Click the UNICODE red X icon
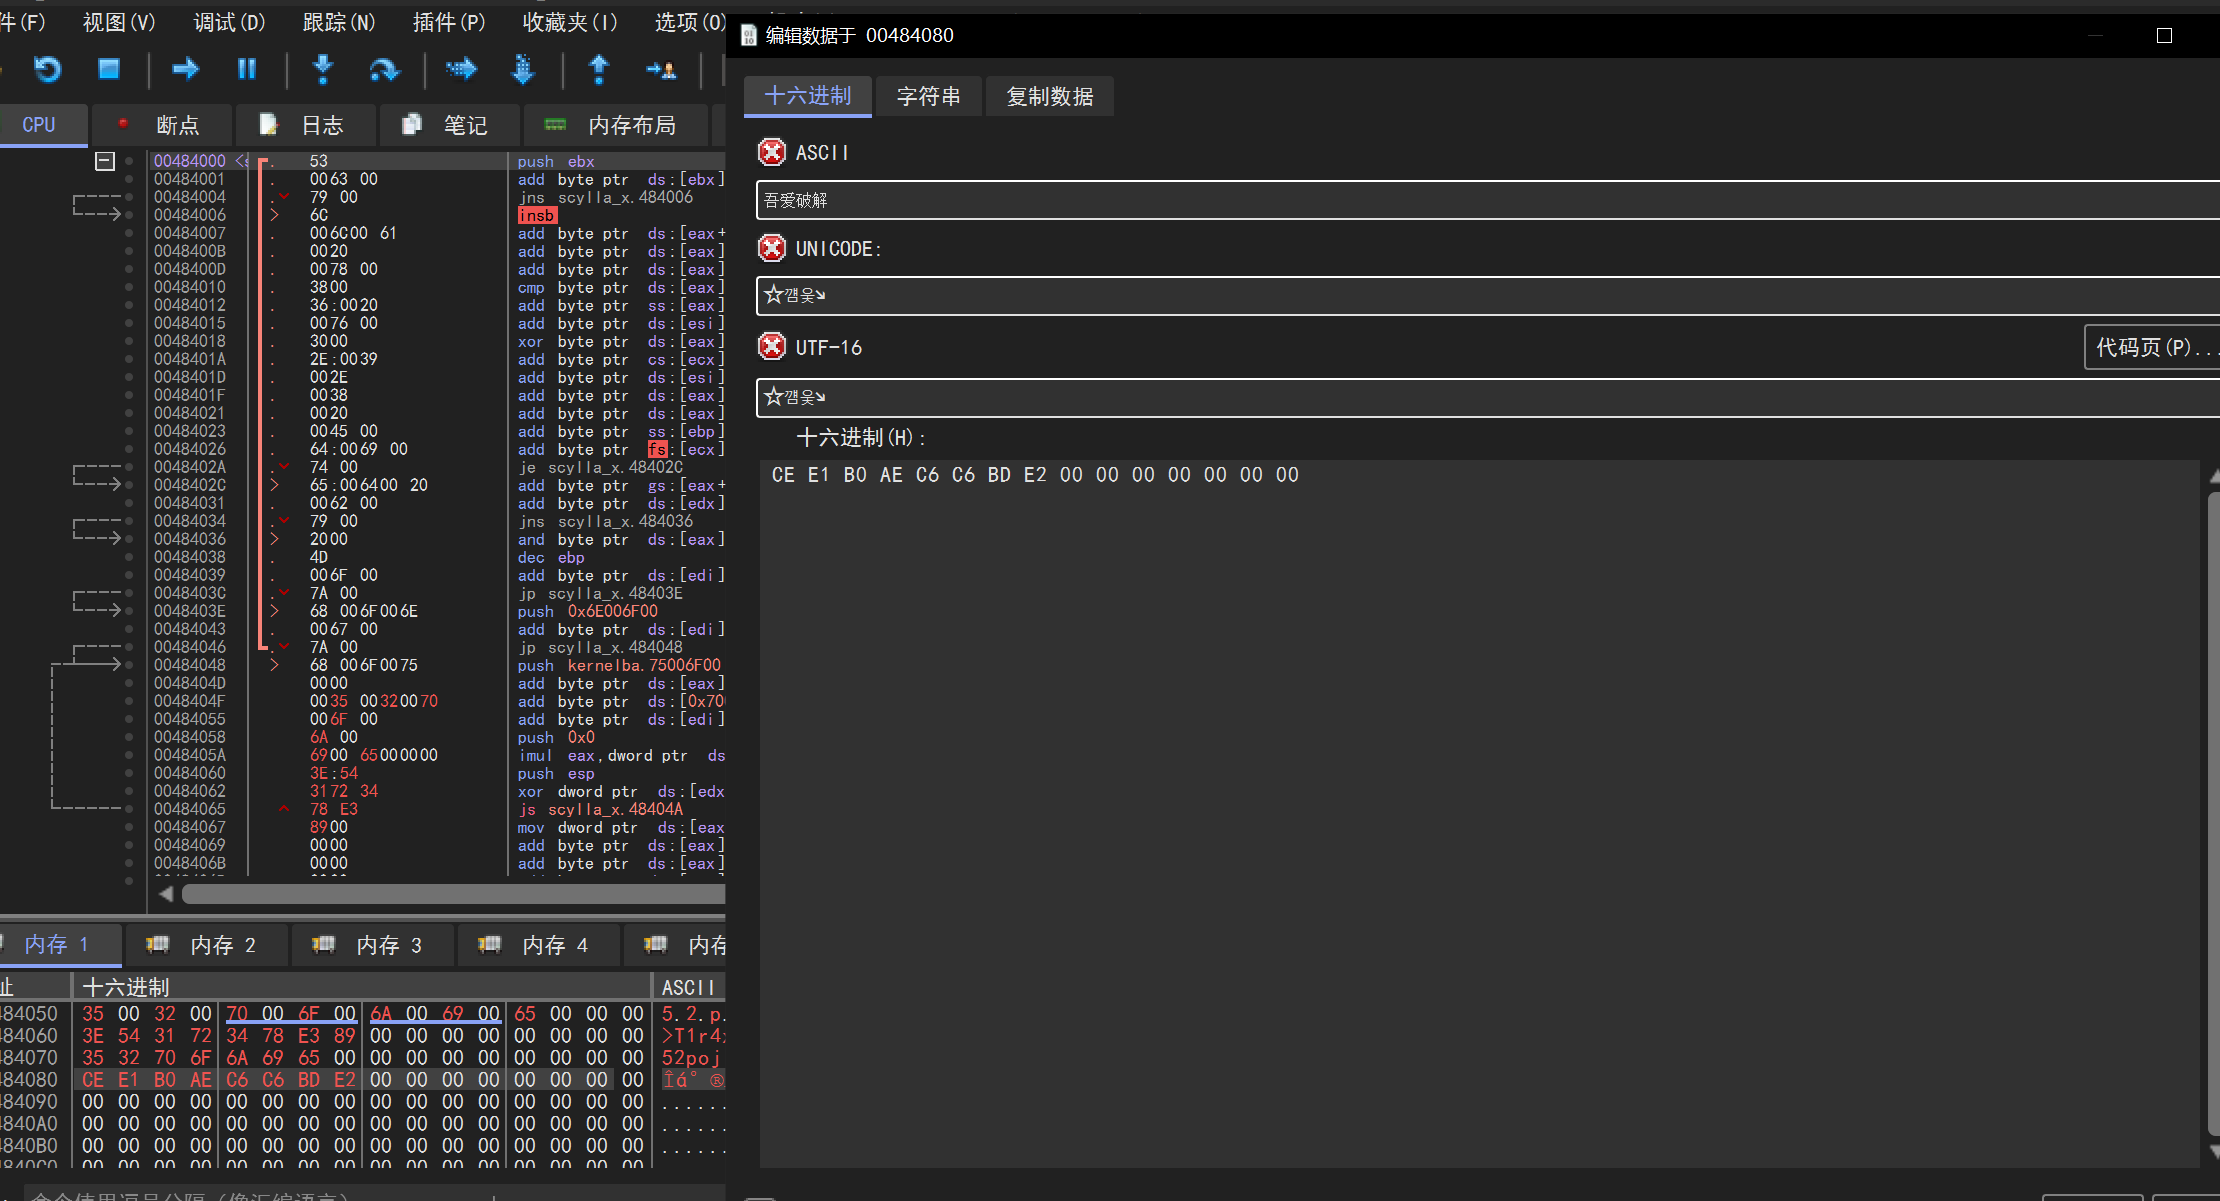 772,248
